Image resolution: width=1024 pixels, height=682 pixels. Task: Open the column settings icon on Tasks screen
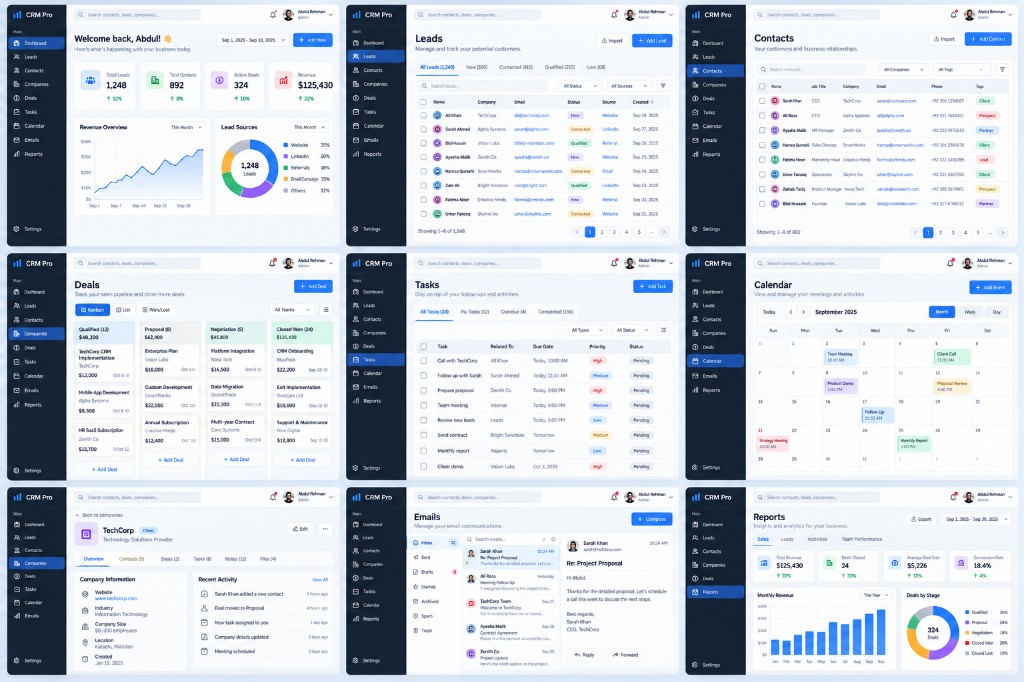click(x=663, y=330)
